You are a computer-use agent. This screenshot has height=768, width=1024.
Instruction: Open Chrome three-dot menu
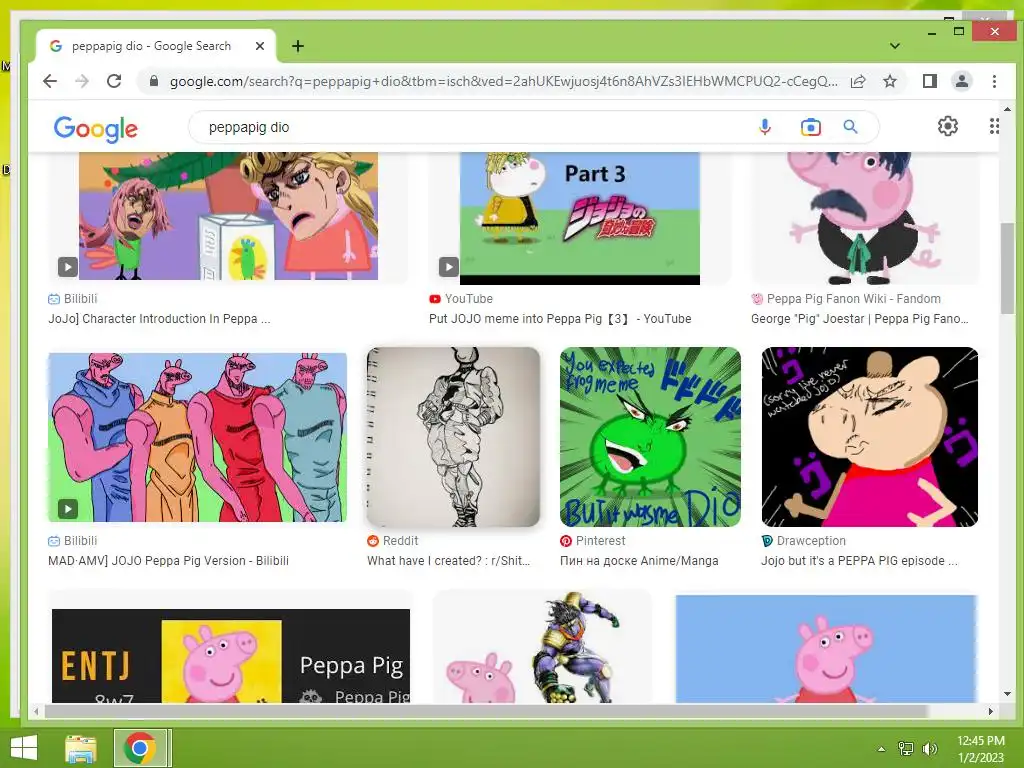click(994, 81)
